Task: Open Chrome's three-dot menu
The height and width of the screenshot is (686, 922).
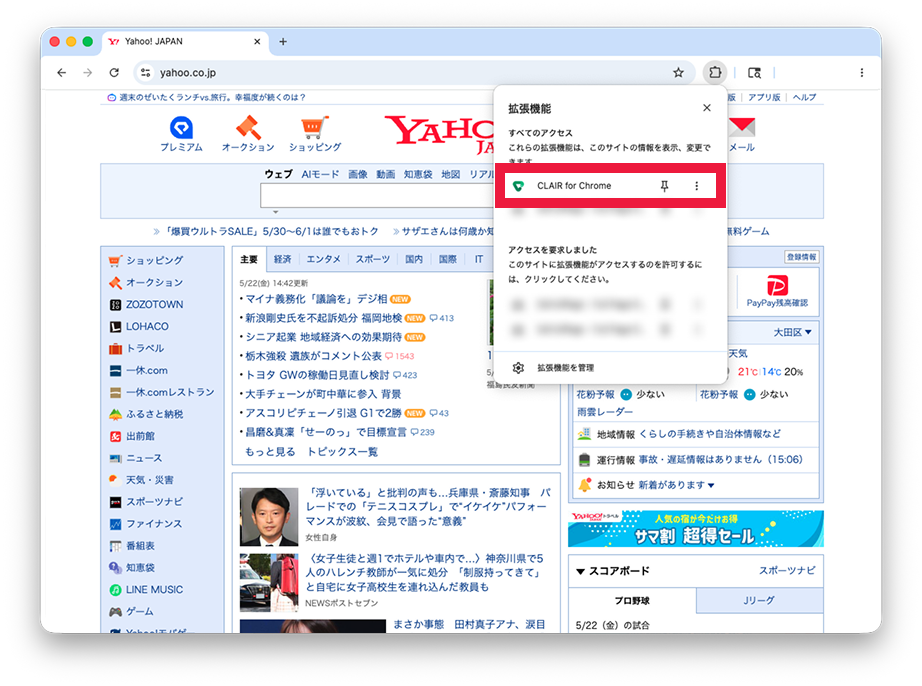Action: coord(861,73)
